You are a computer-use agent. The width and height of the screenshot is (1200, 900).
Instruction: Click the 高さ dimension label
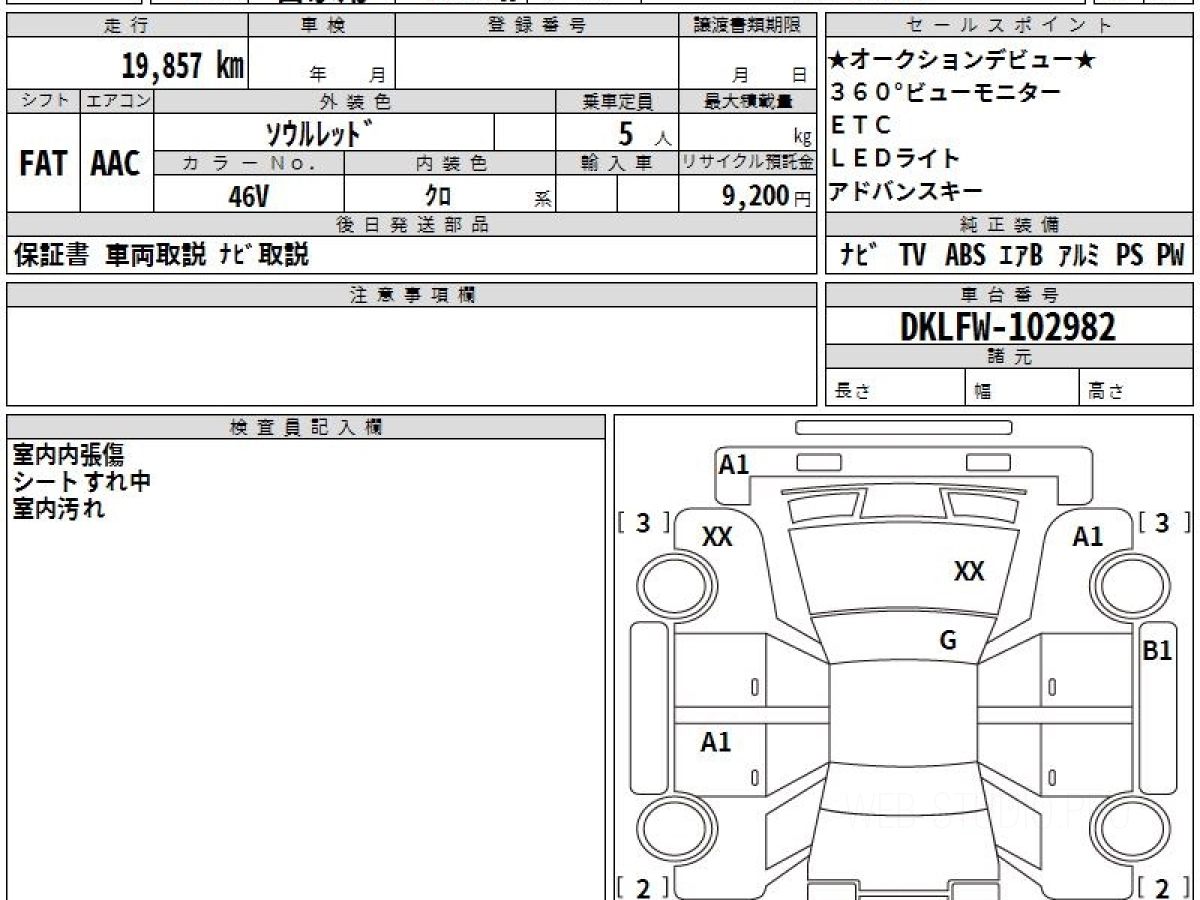click(x=1106, y=391)
